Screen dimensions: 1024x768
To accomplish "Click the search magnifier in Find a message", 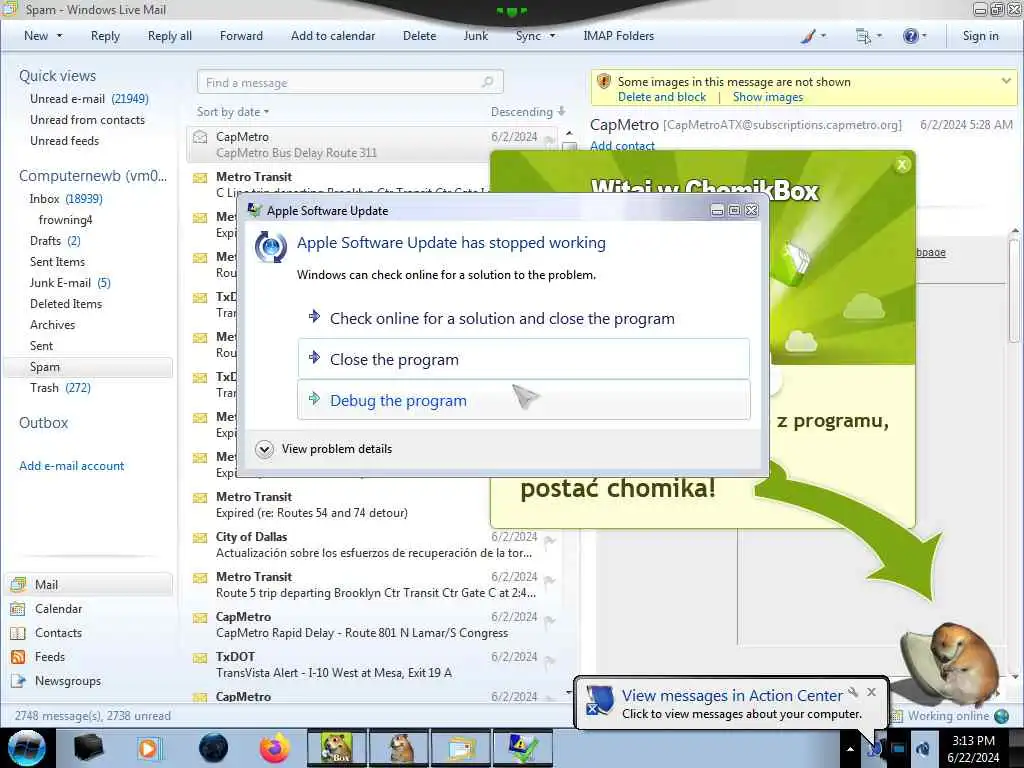I will click(x=487, y=82).
